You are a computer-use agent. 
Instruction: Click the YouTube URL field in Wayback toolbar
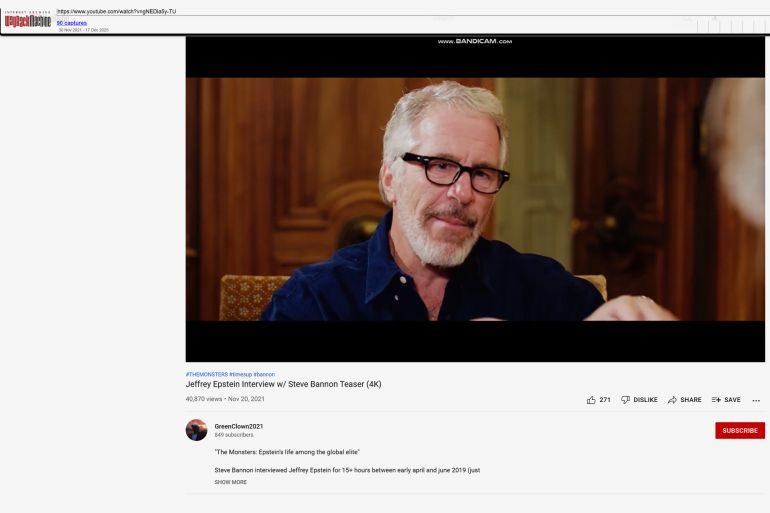pyautogui.click(x=412, y=11)
